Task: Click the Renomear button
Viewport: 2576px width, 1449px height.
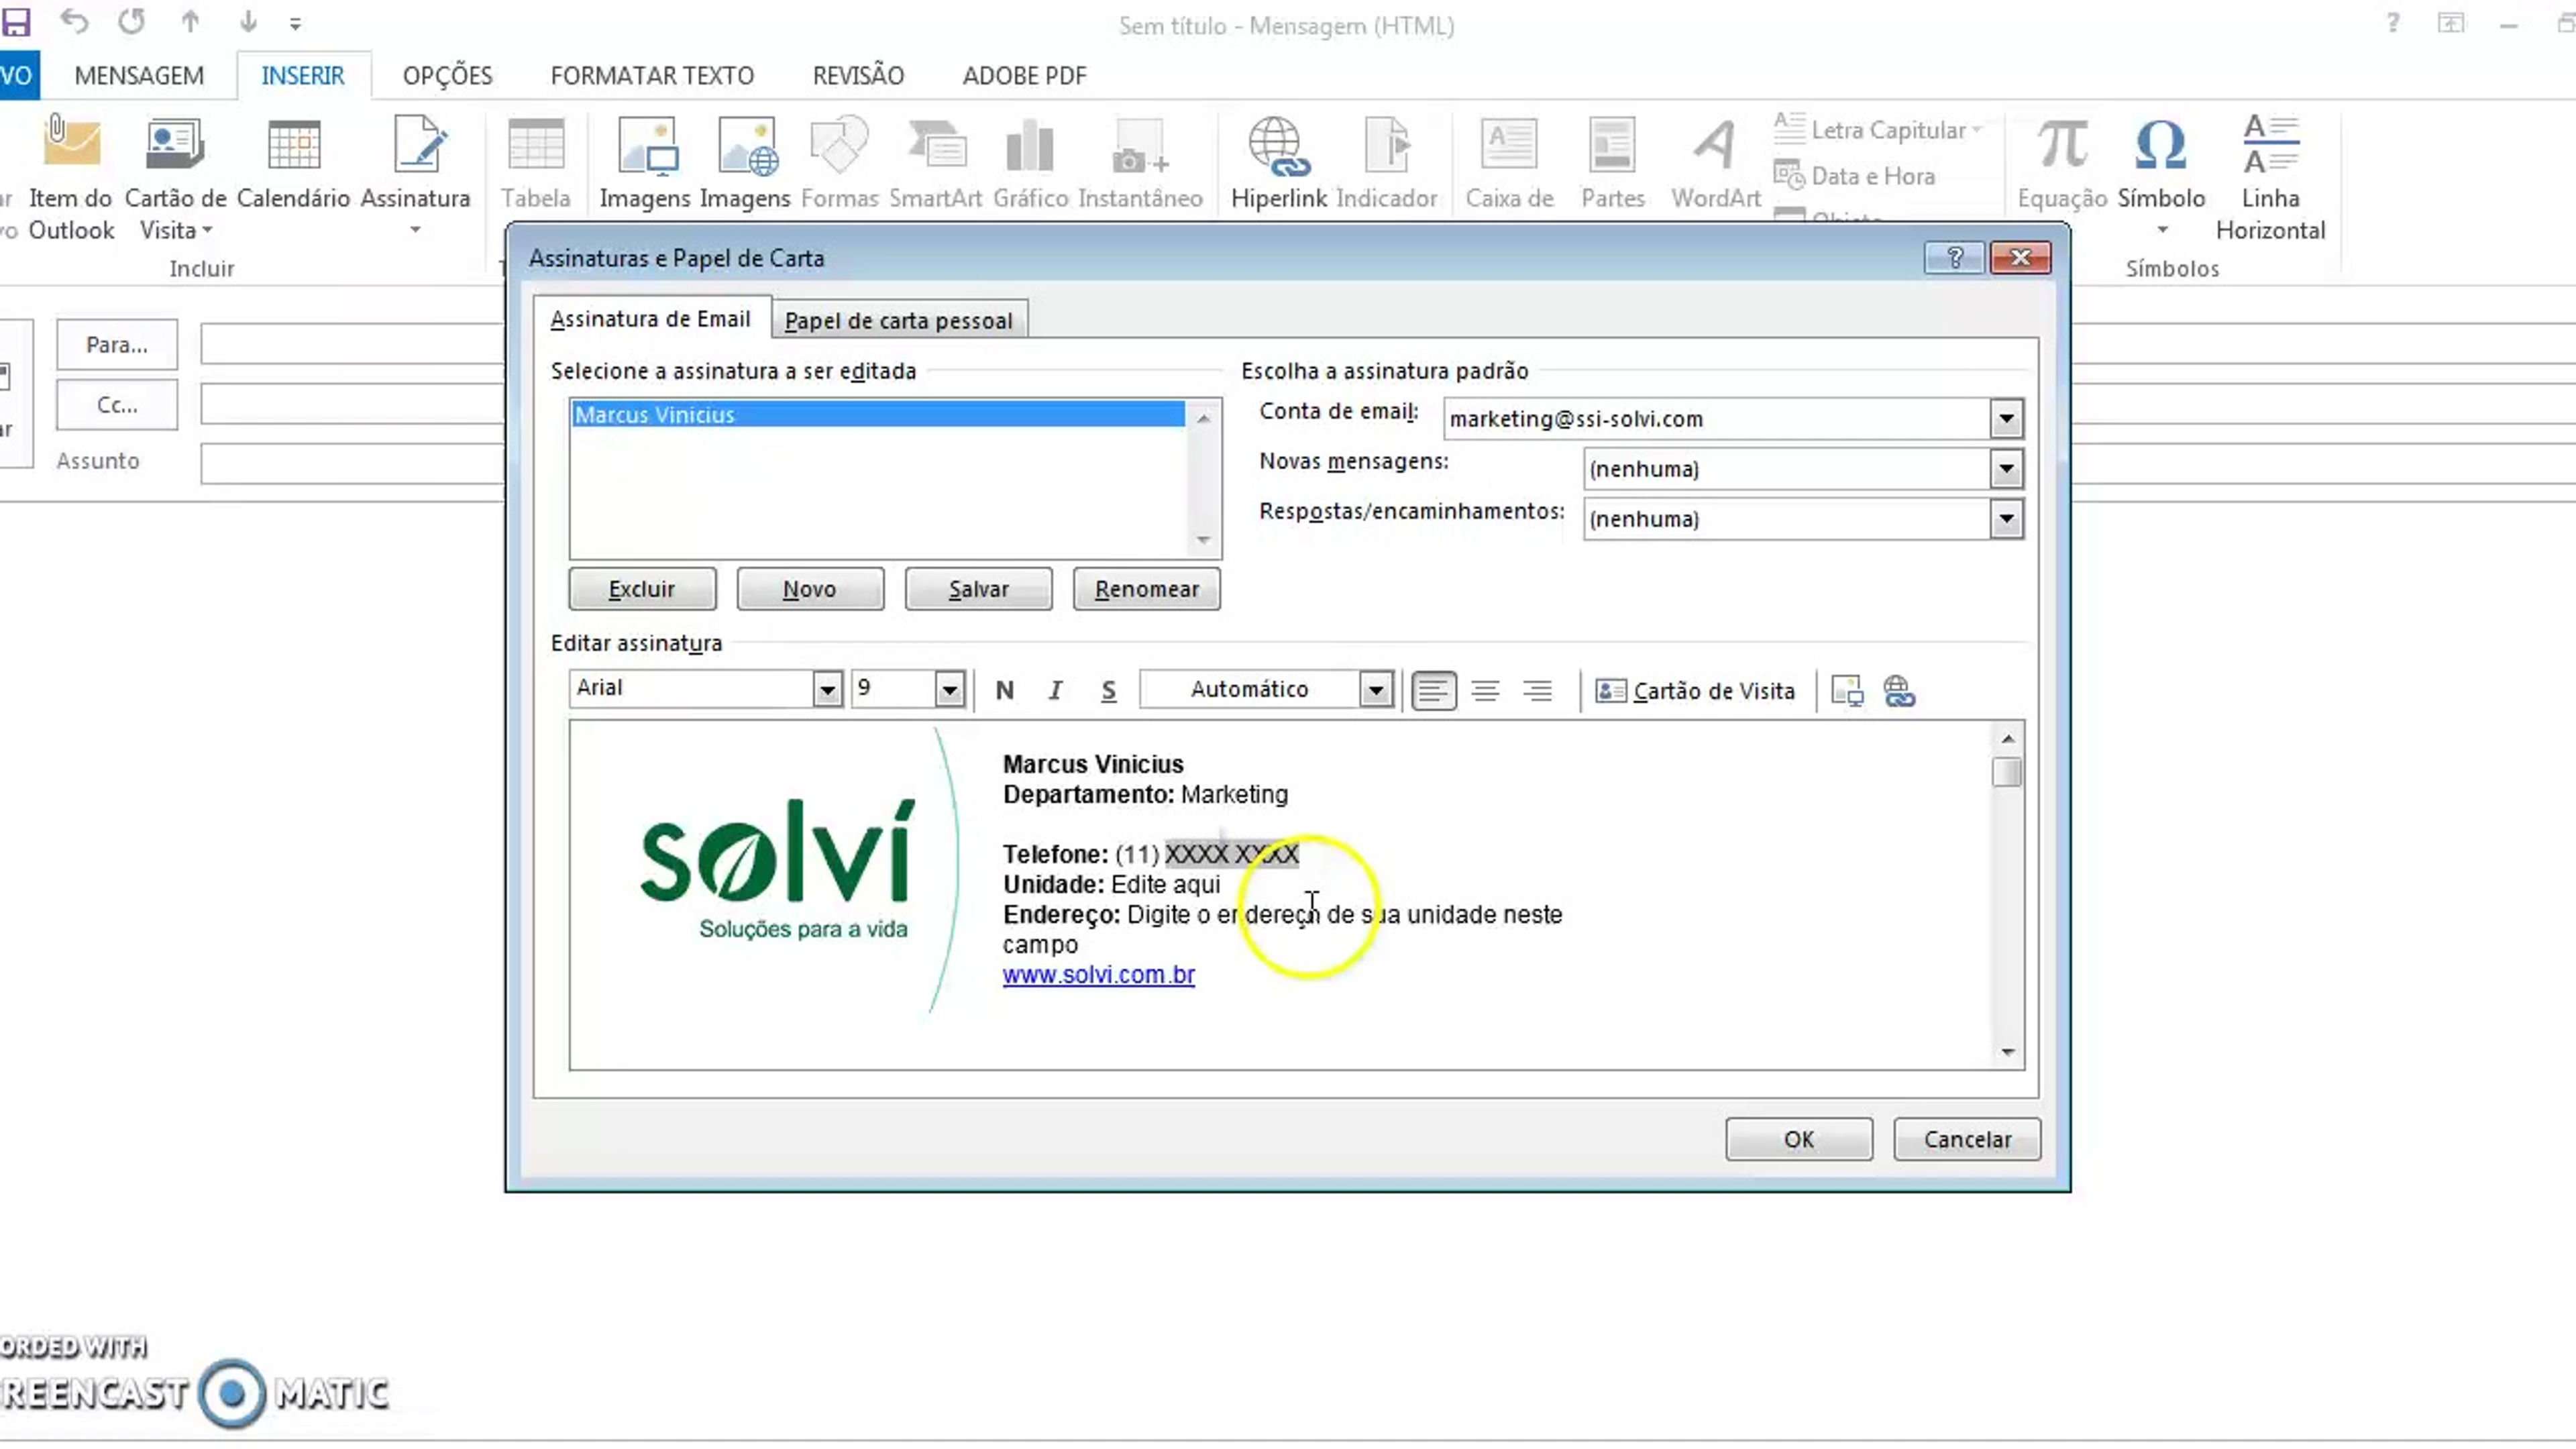Action: tap(1146, 589)
